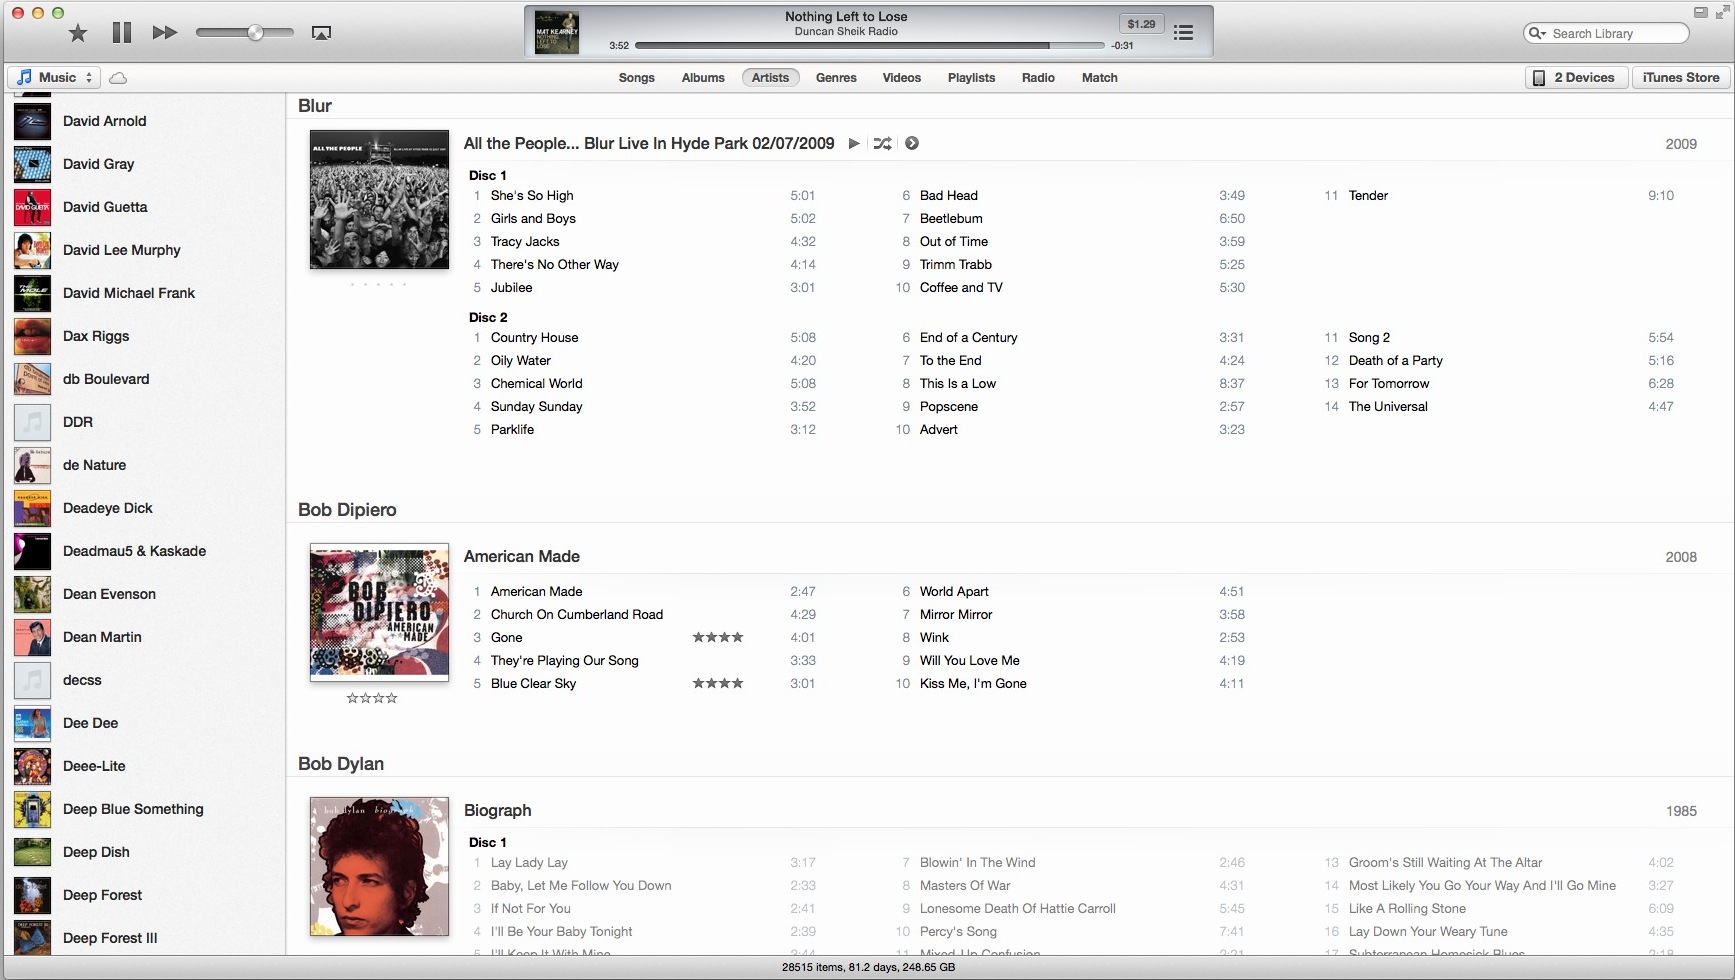Screen dimensions: 1735x980
Task: Click the star favorite icon in toolbar
Action: tap(78, 33)
